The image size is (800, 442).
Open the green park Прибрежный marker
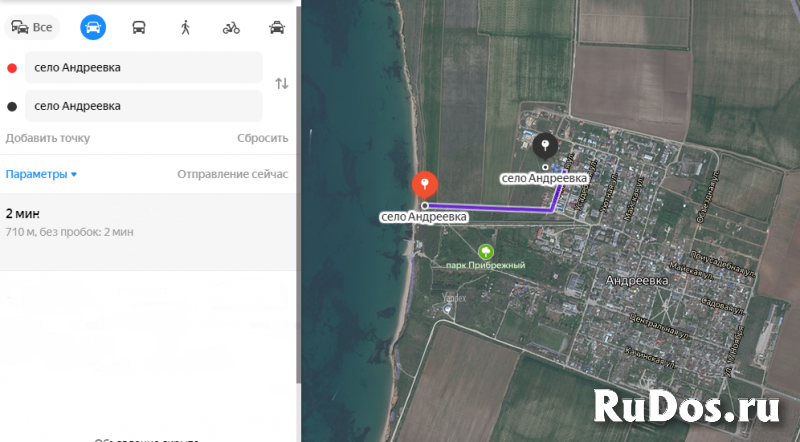click(486, 251)
